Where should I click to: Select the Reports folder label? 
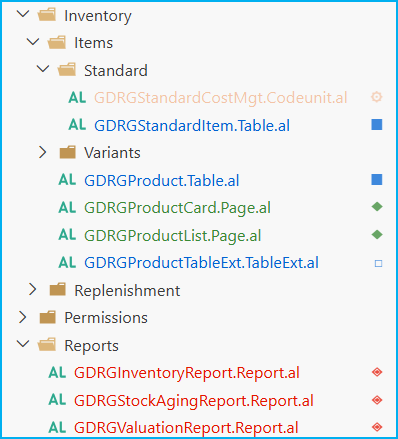point(91,346)
